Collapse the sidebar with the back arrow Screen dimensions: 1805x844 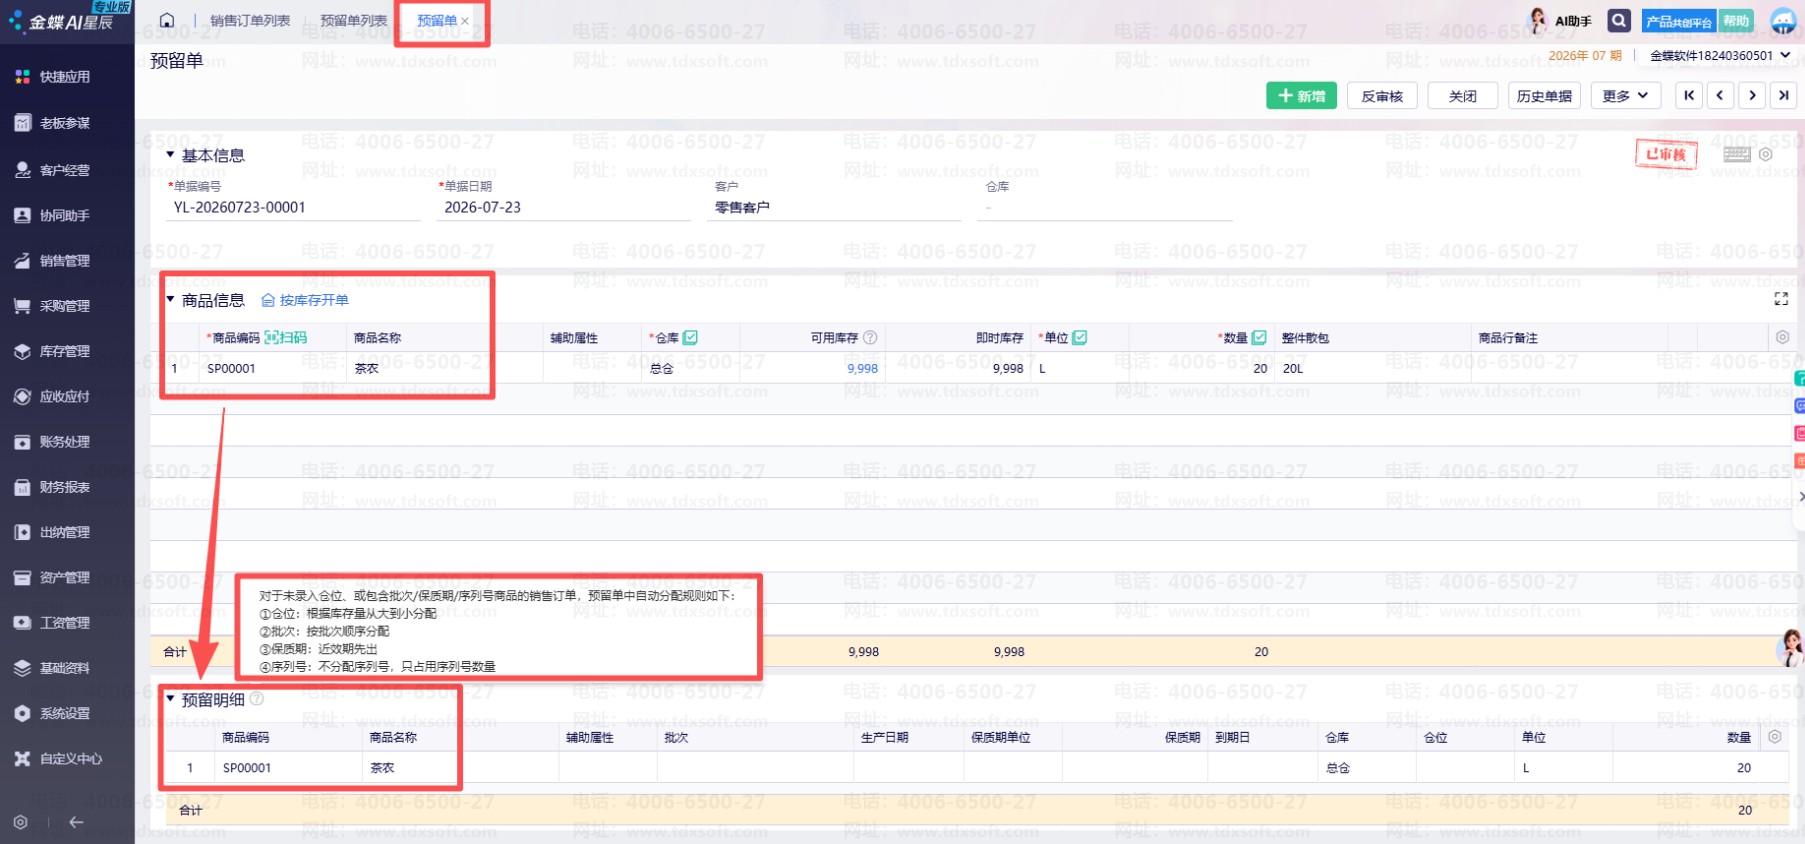tap(76, 822)
